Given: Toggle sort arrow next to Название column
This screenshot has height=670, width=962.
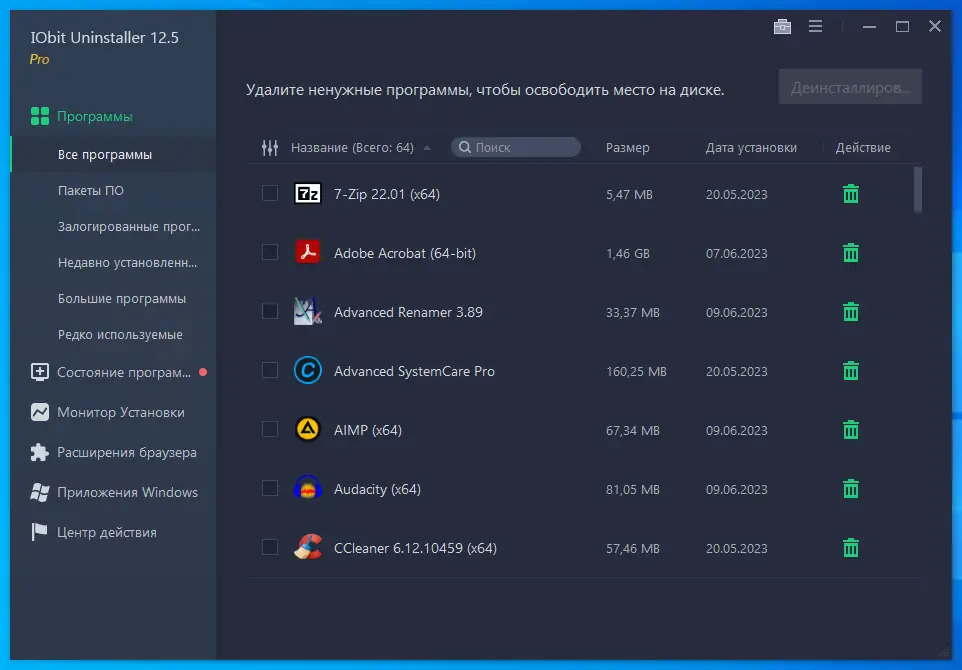Looking at the screenshot, I should (427, 148).
